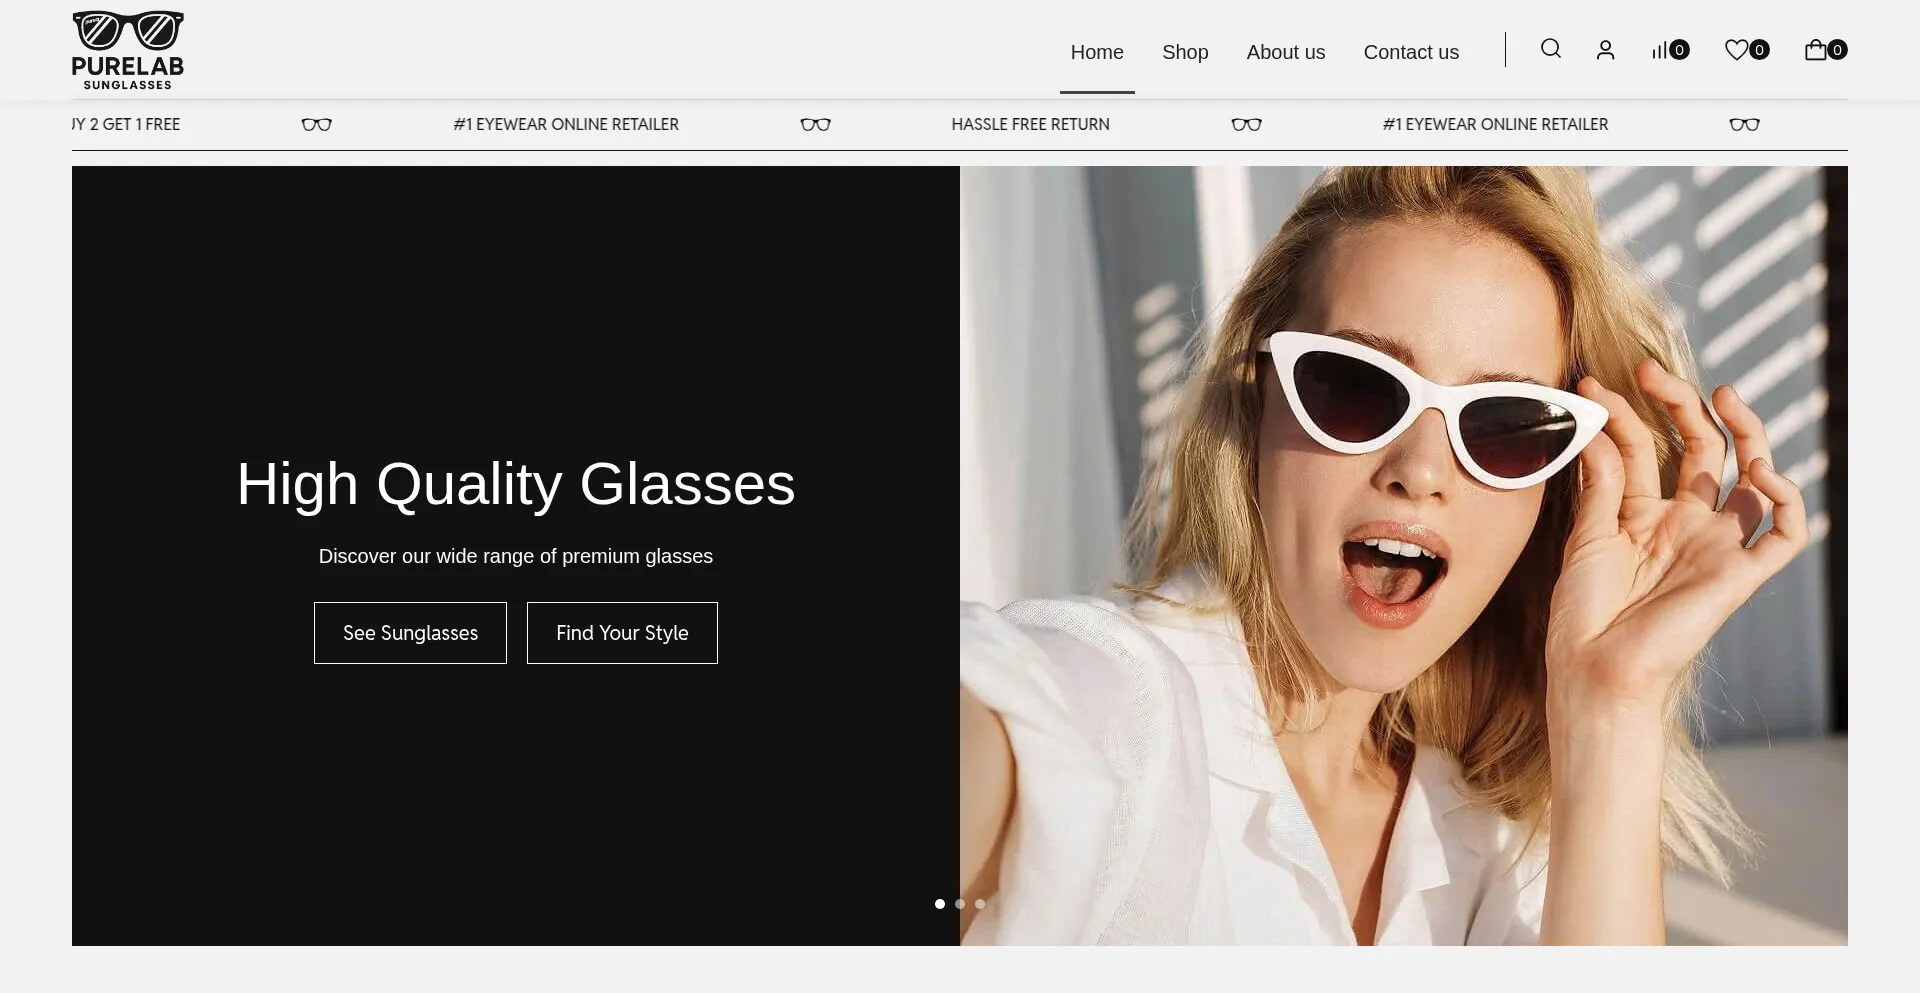Open the compare bar-chart icon
The image size is (1920, 993).
click(x=1659, y=50)
